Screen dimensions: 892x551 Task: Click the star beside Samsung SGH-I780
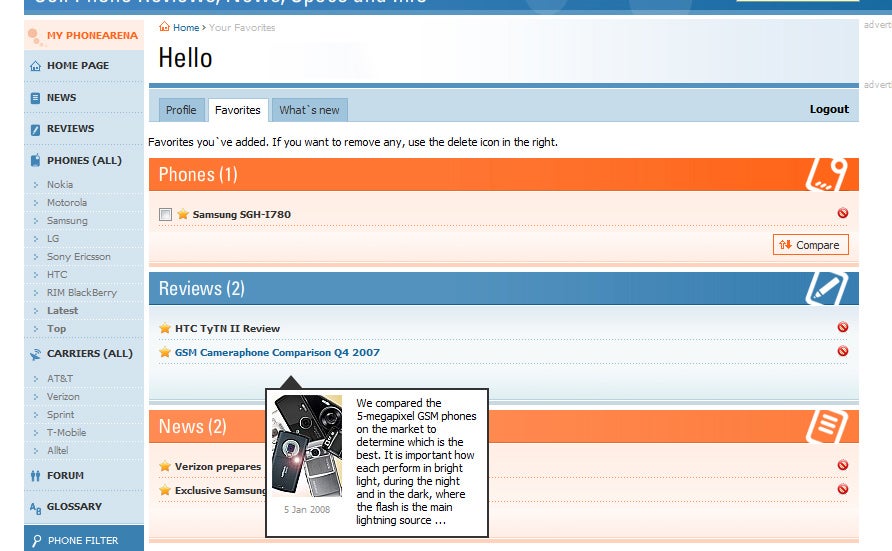click(183, 214)
